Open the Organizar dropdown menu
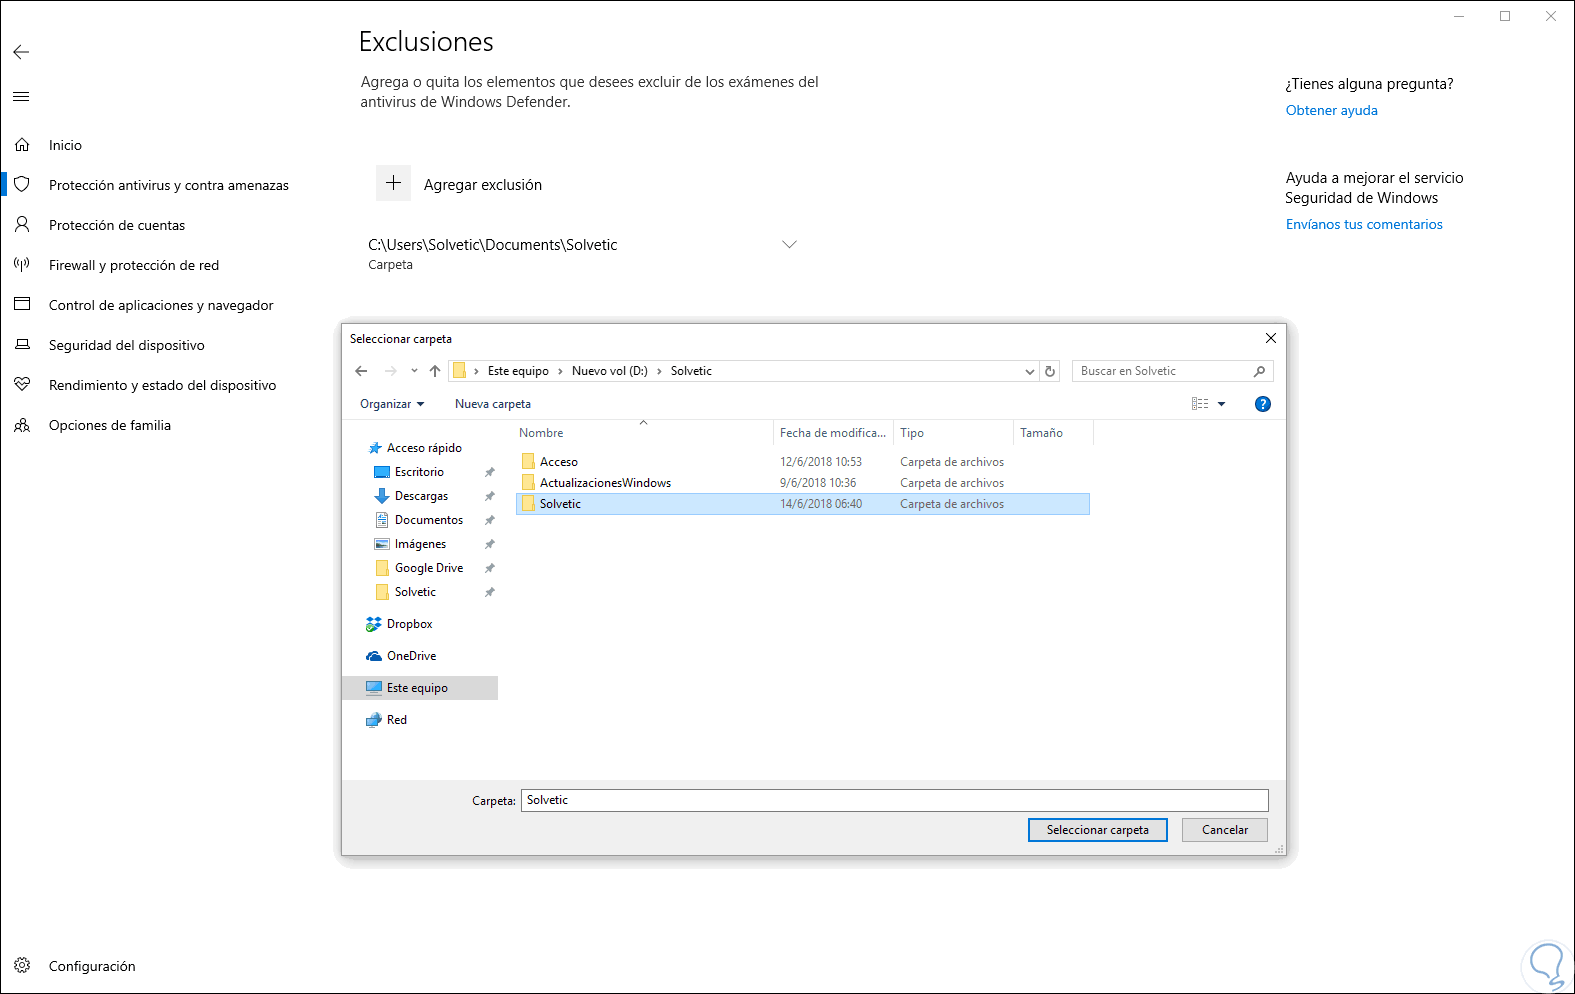Screen dimensions: 1575x994 point(392,404)
